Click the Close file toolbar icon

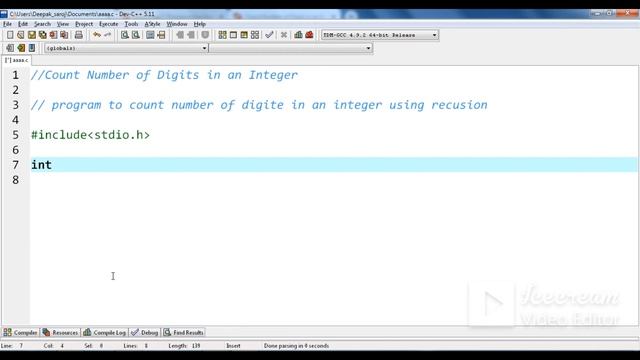pyautogui.click(x=53, y=35)
